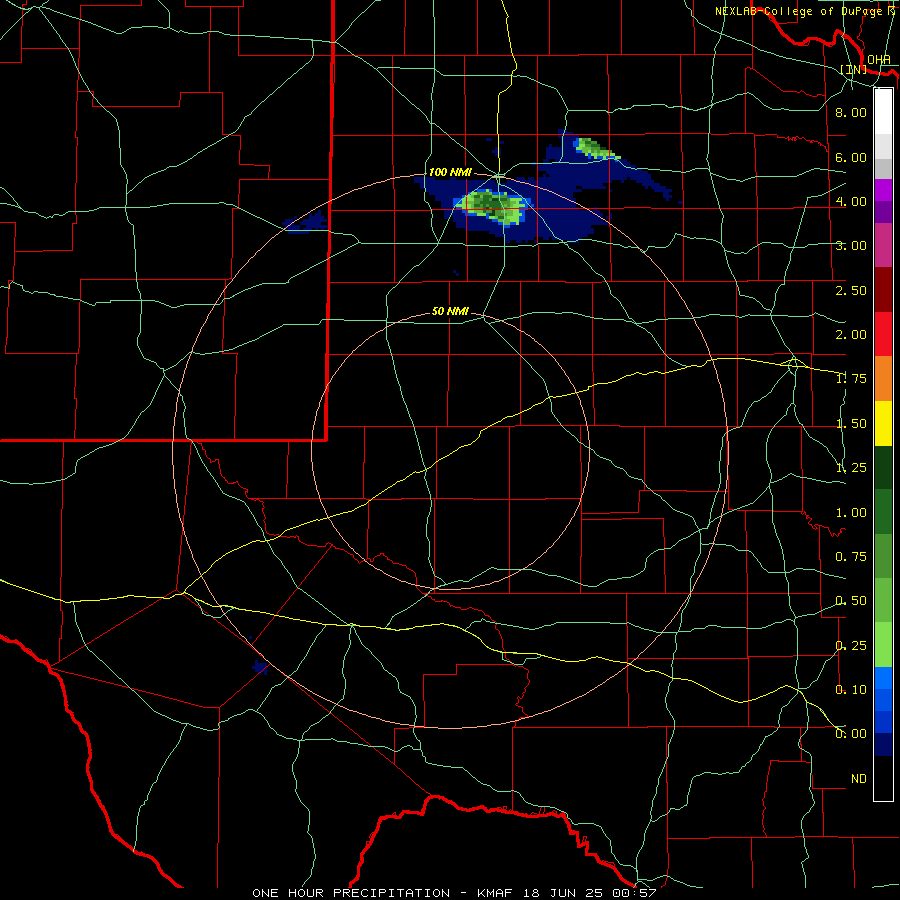Click the blue precipitation patch west of the state line
Image resolution: width=900 pixels, height=900 pixels.
[x=305, y=222]
